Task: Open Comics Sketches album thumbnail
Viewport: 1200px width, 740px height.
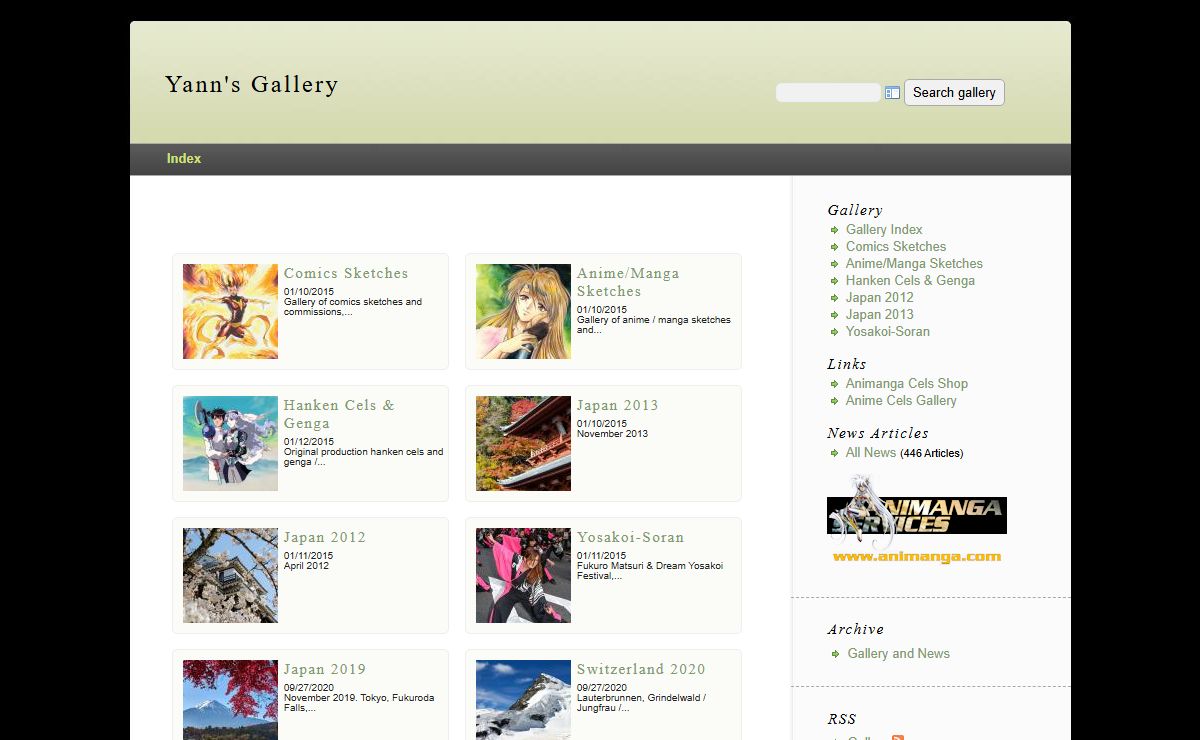Action: [230, 311]
